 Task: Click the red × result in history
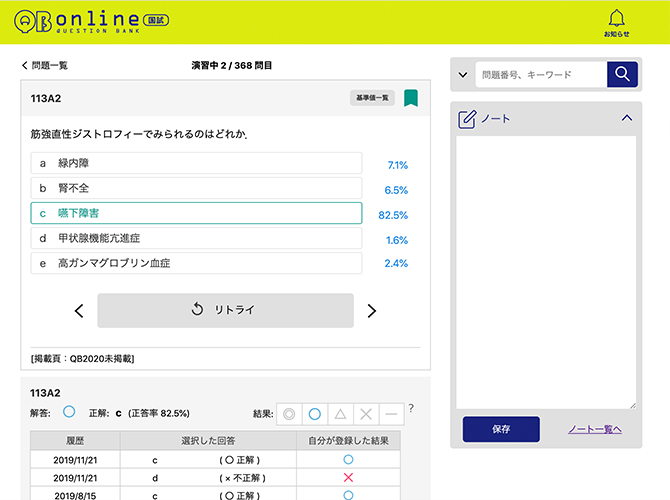[x=348, y=478]
